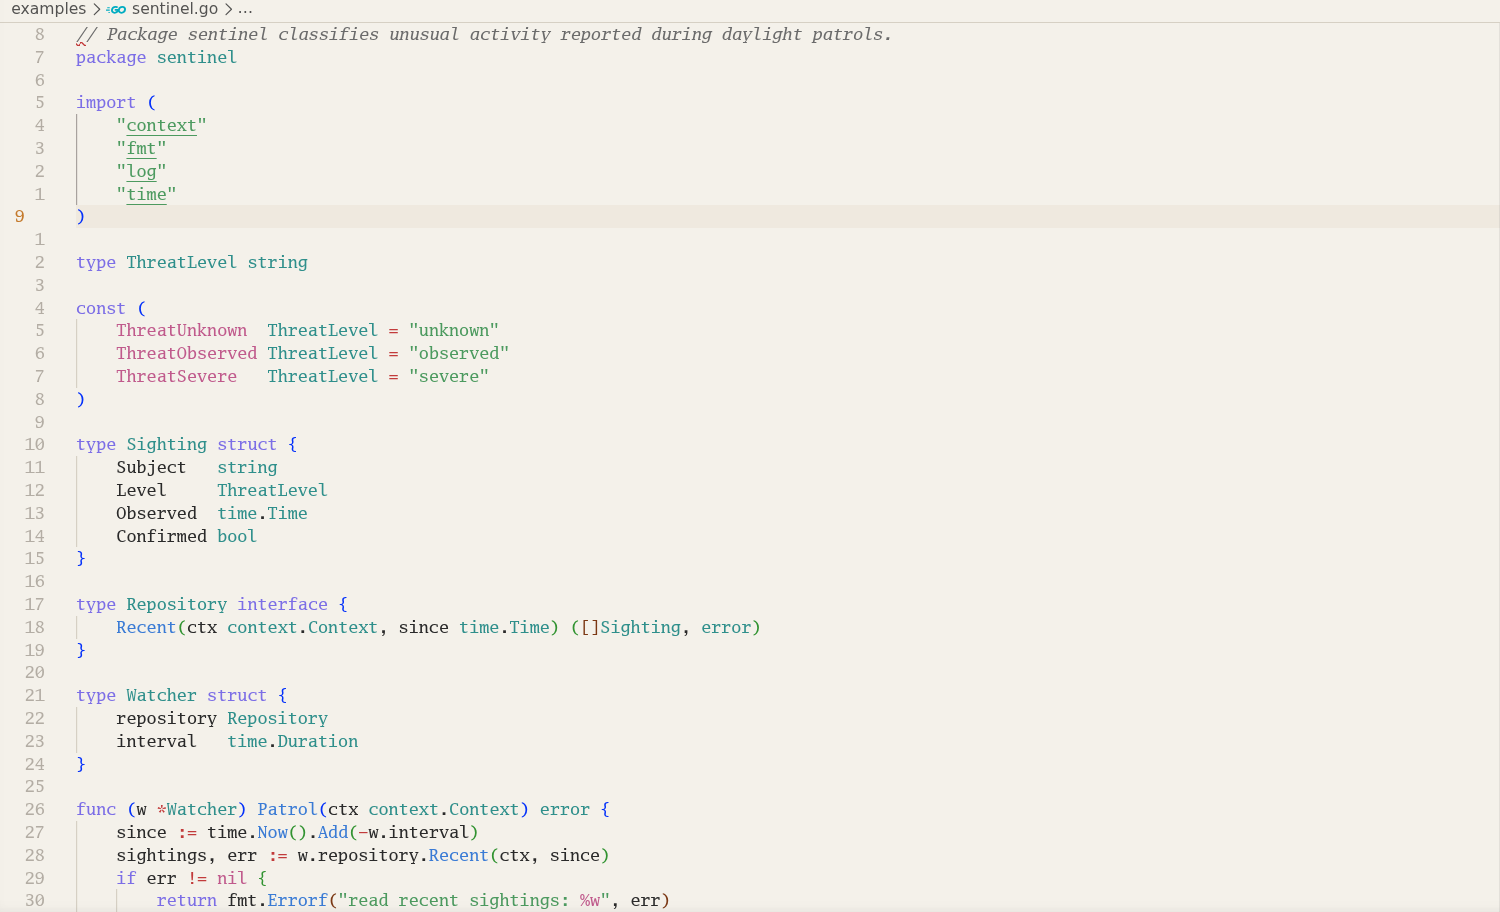Click the "unknown" string literal
Screen dimensions: 1500x912
click(x=454, y=330)
